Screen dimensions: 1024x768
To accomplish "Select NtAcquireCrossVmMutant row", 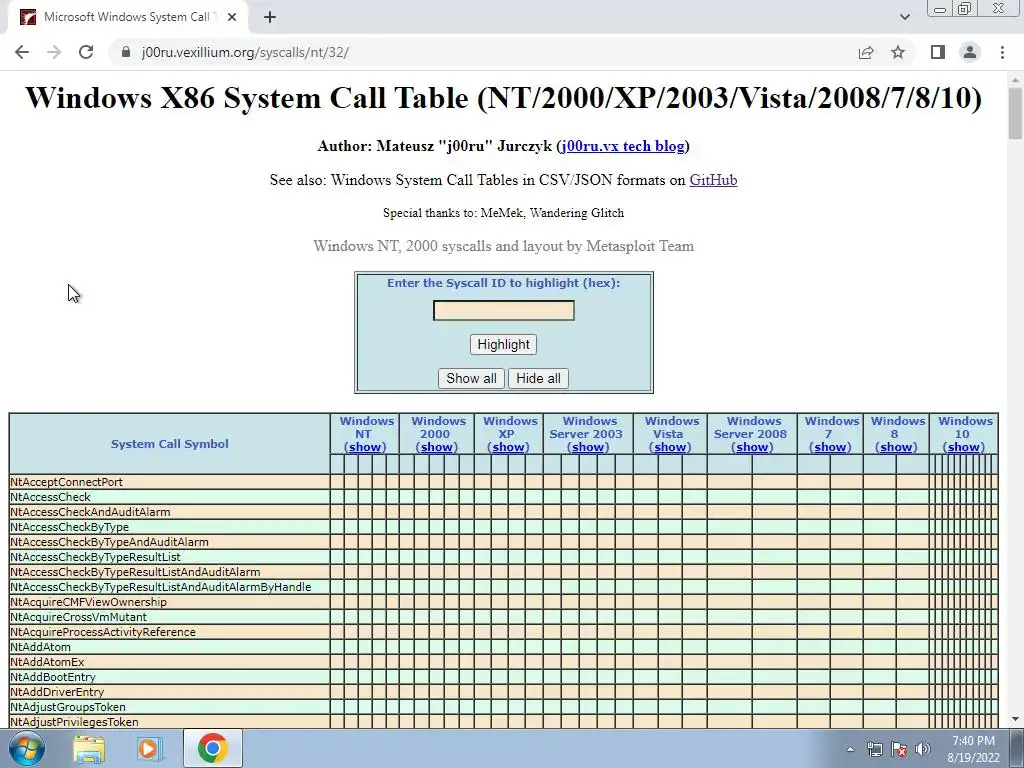I will (x=504, y=617).
